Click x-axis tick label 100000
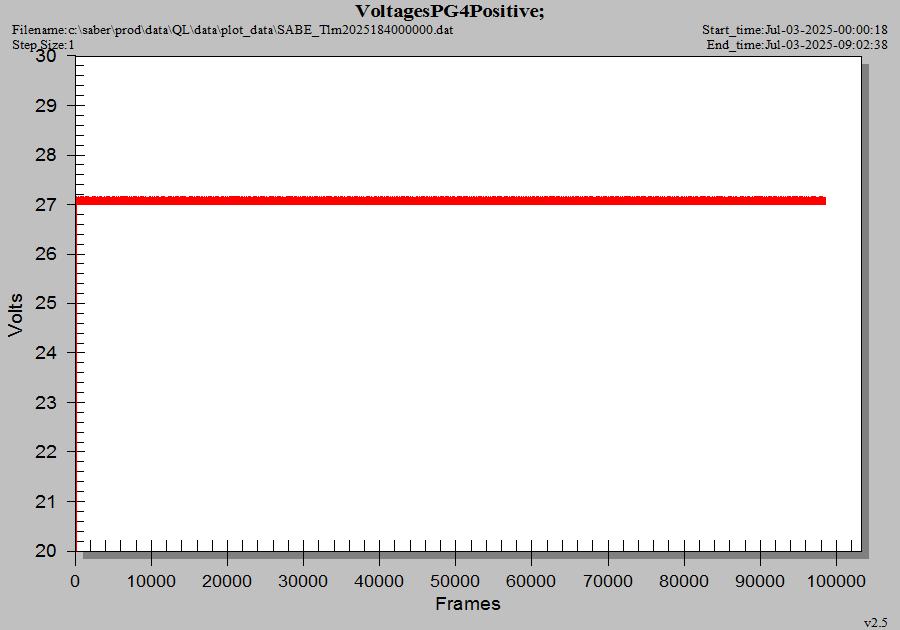 (x=836, y=581)
